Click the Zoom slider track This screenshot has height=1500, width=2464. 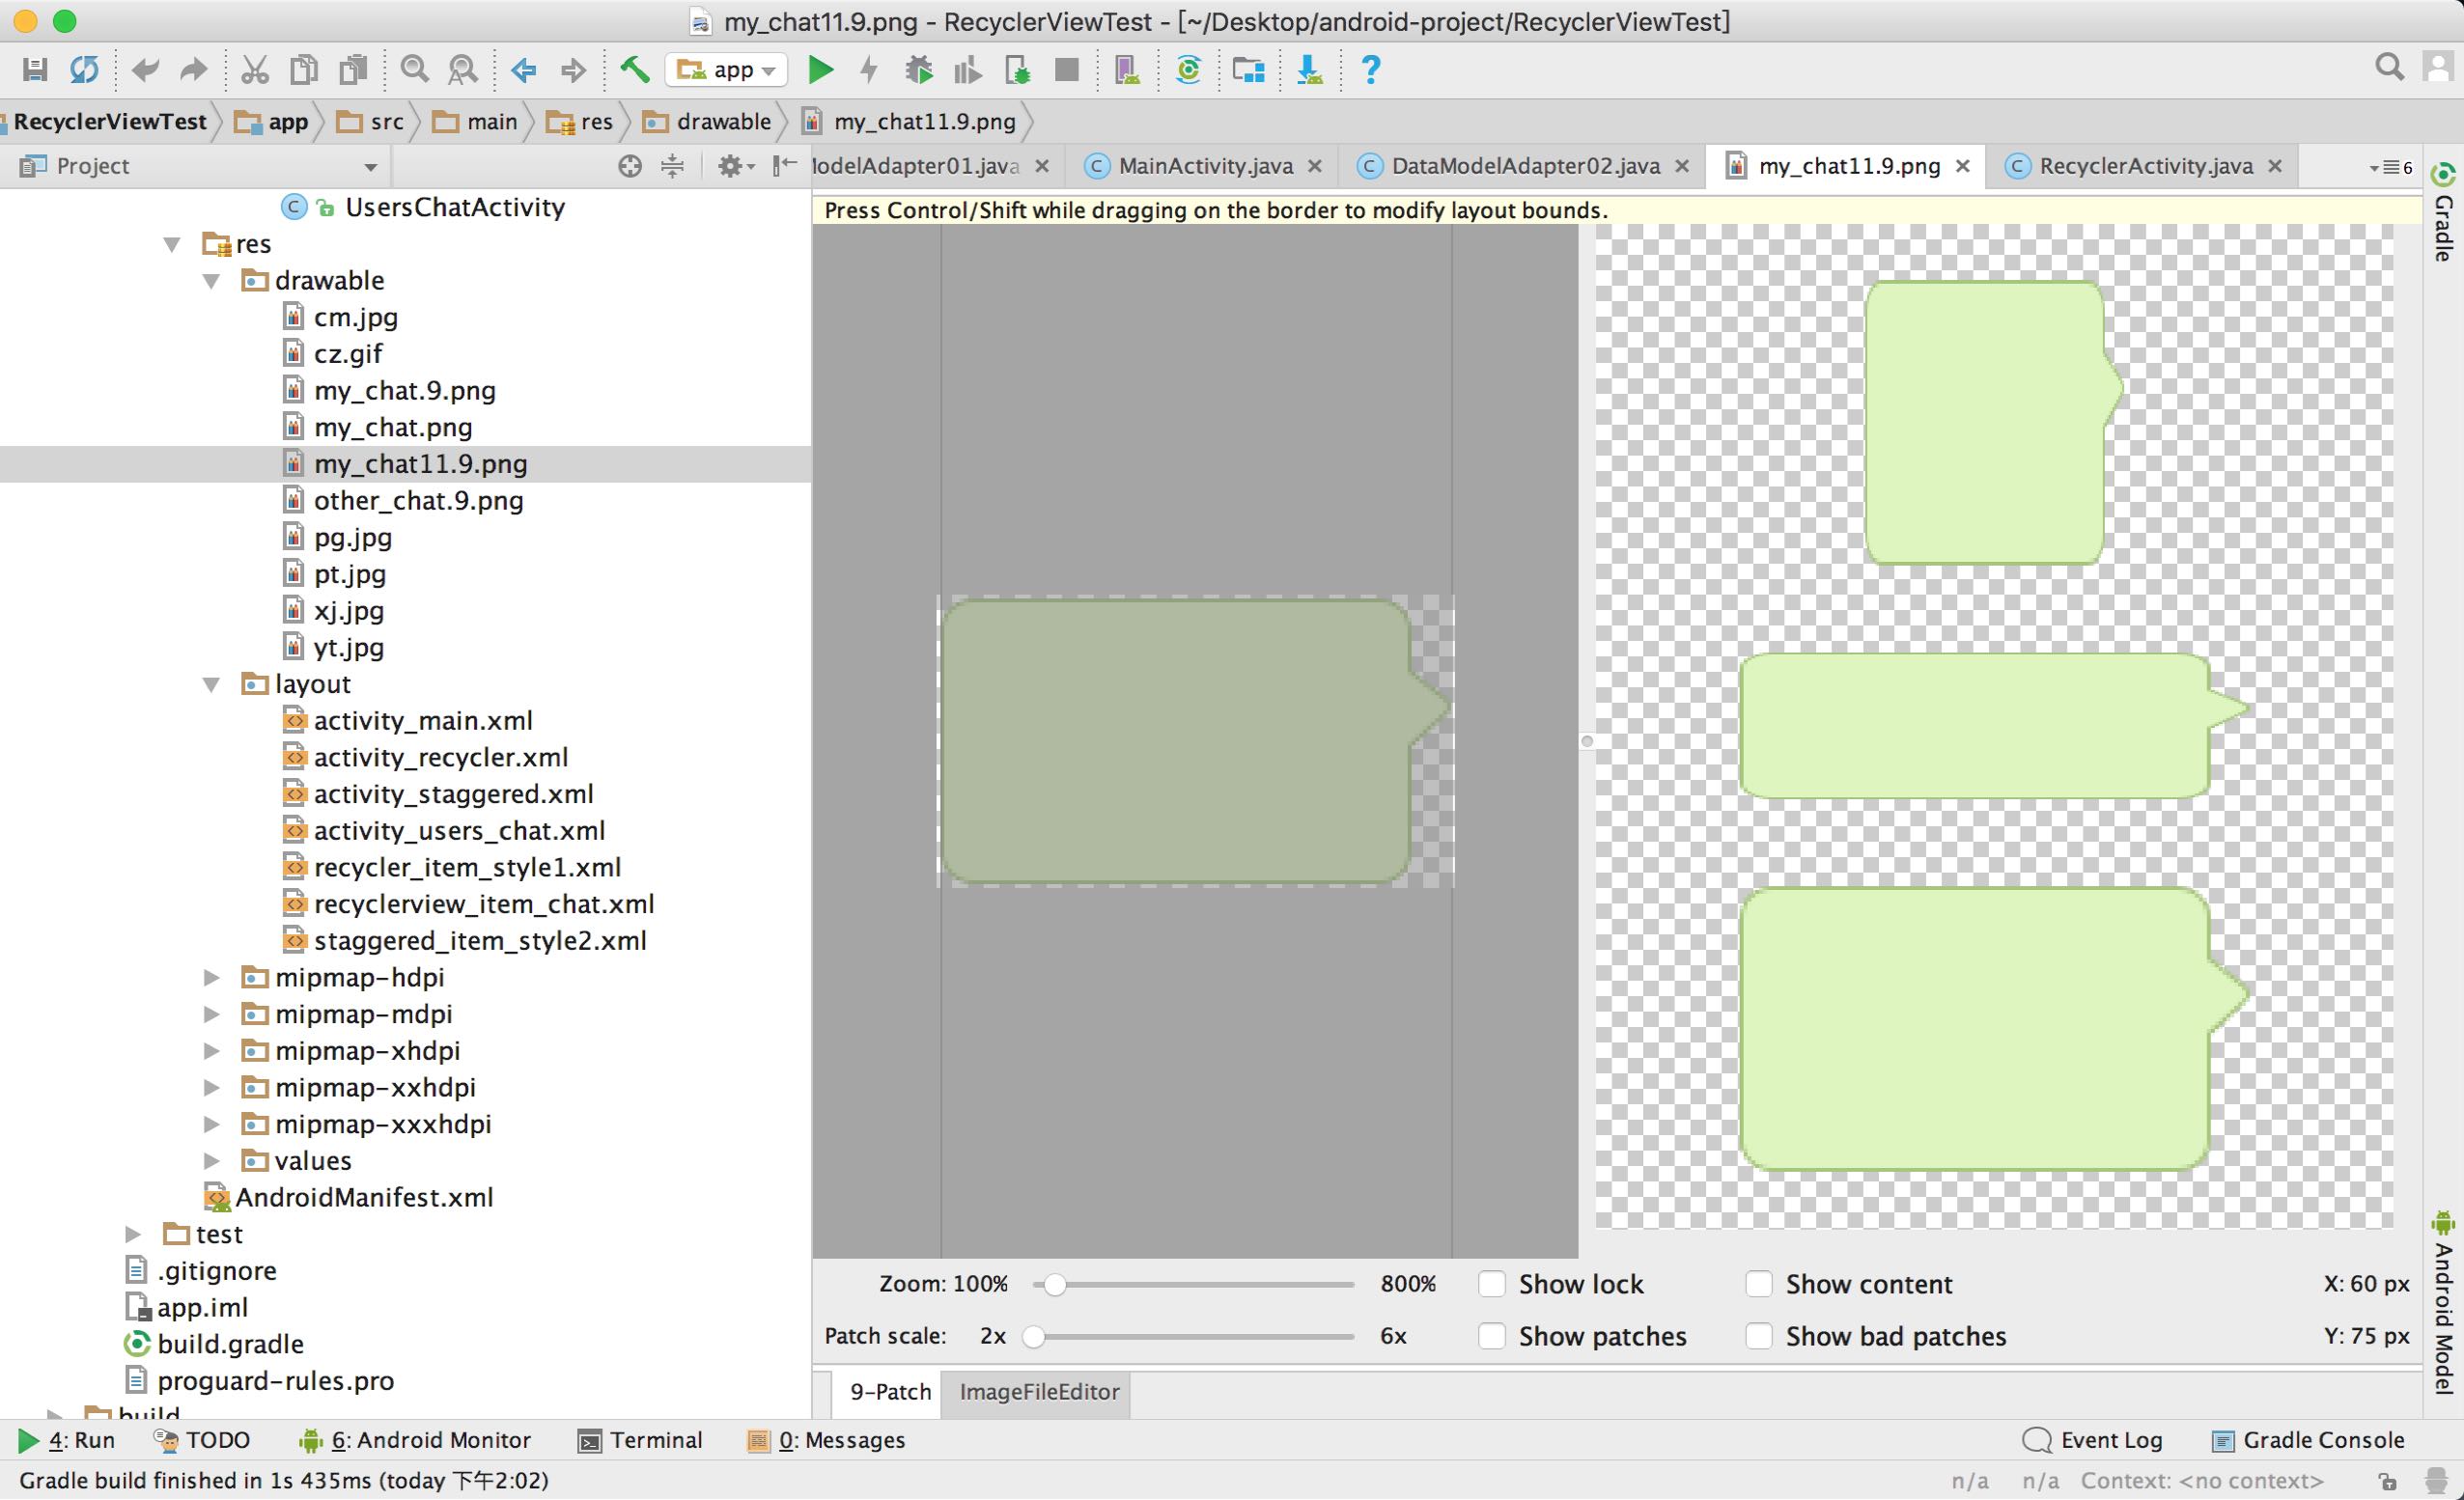coord(1200,1285)
